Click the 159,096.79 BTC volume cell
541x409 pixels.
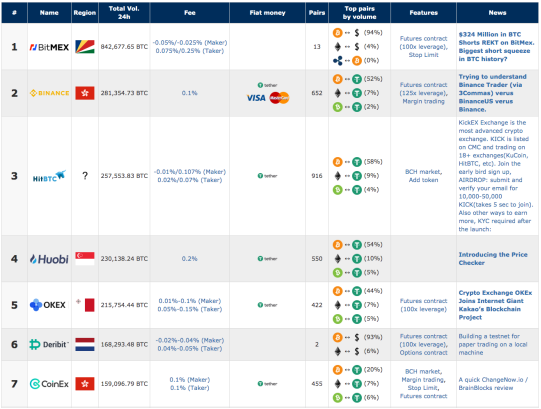tap(124, 384)
